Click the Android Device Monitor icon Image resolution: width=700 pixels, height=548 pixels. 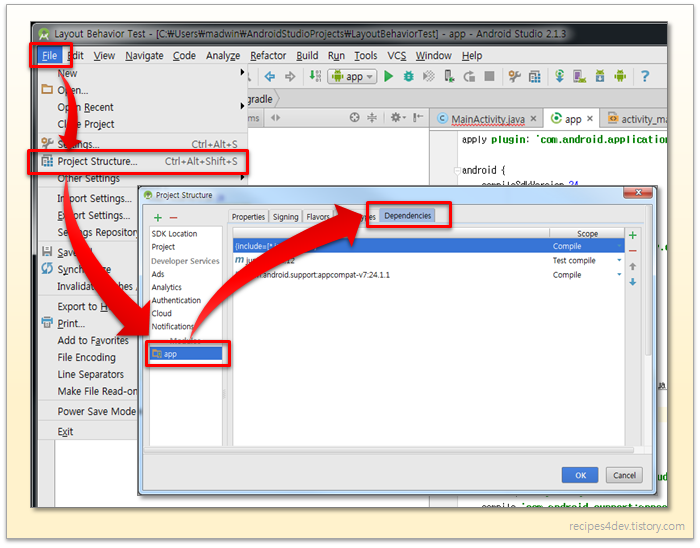click(620, 76)
